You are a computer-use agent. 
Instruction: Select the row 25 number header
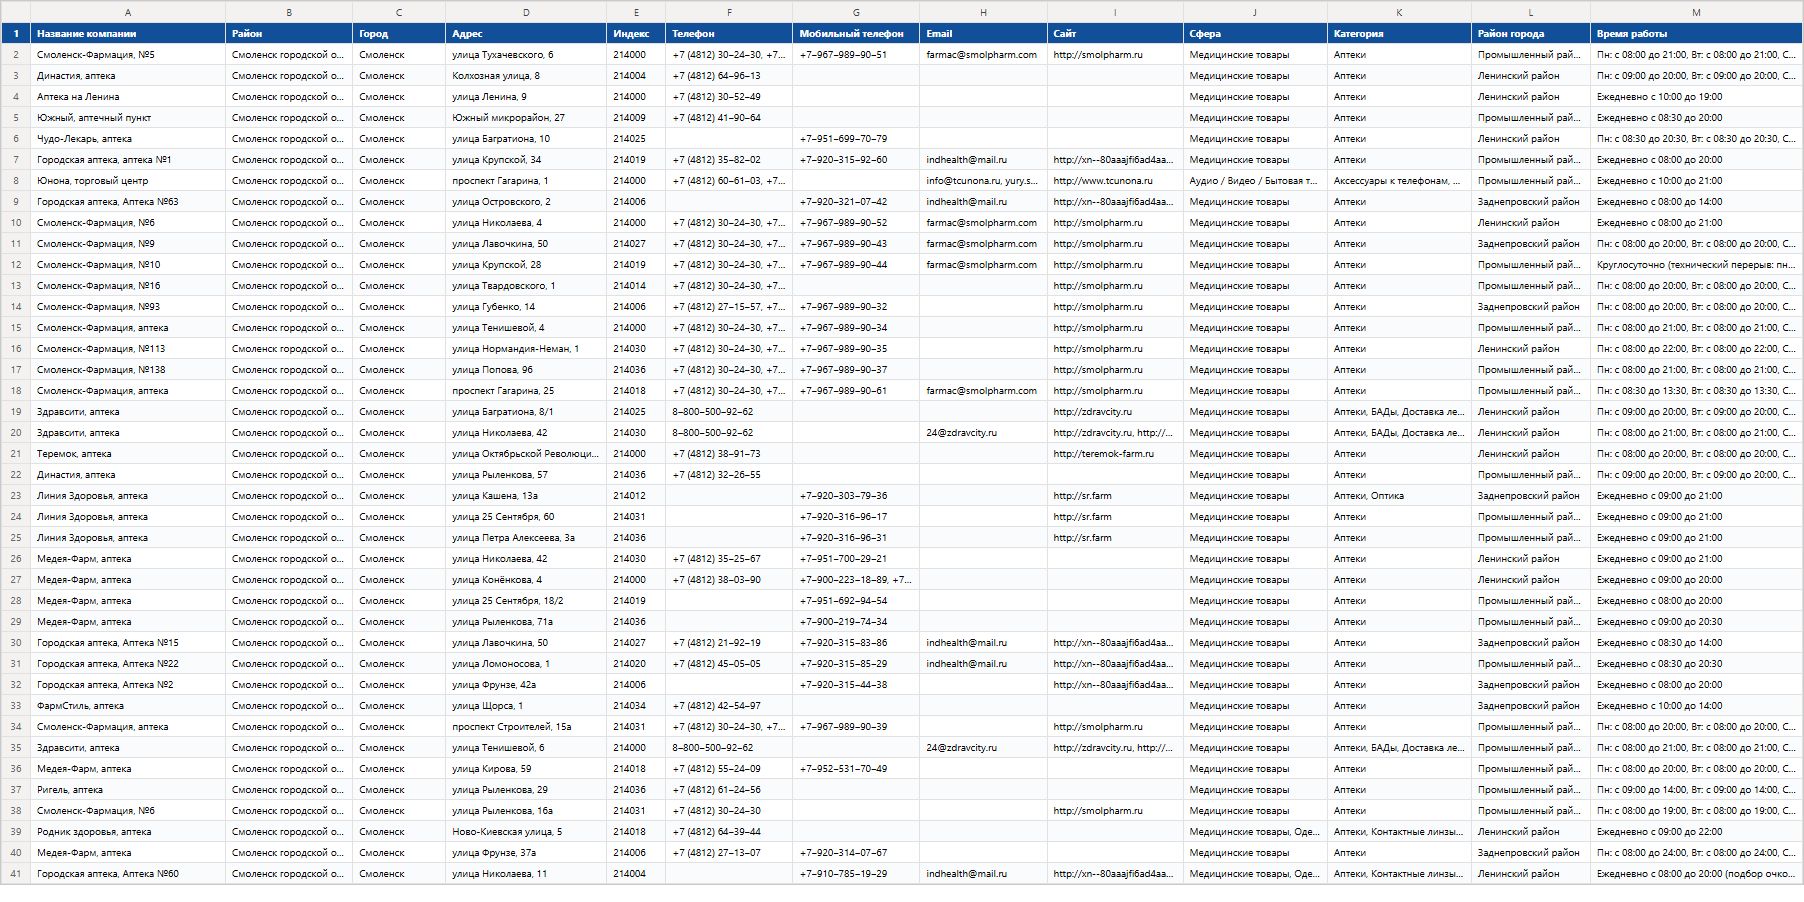click(16, 538)
